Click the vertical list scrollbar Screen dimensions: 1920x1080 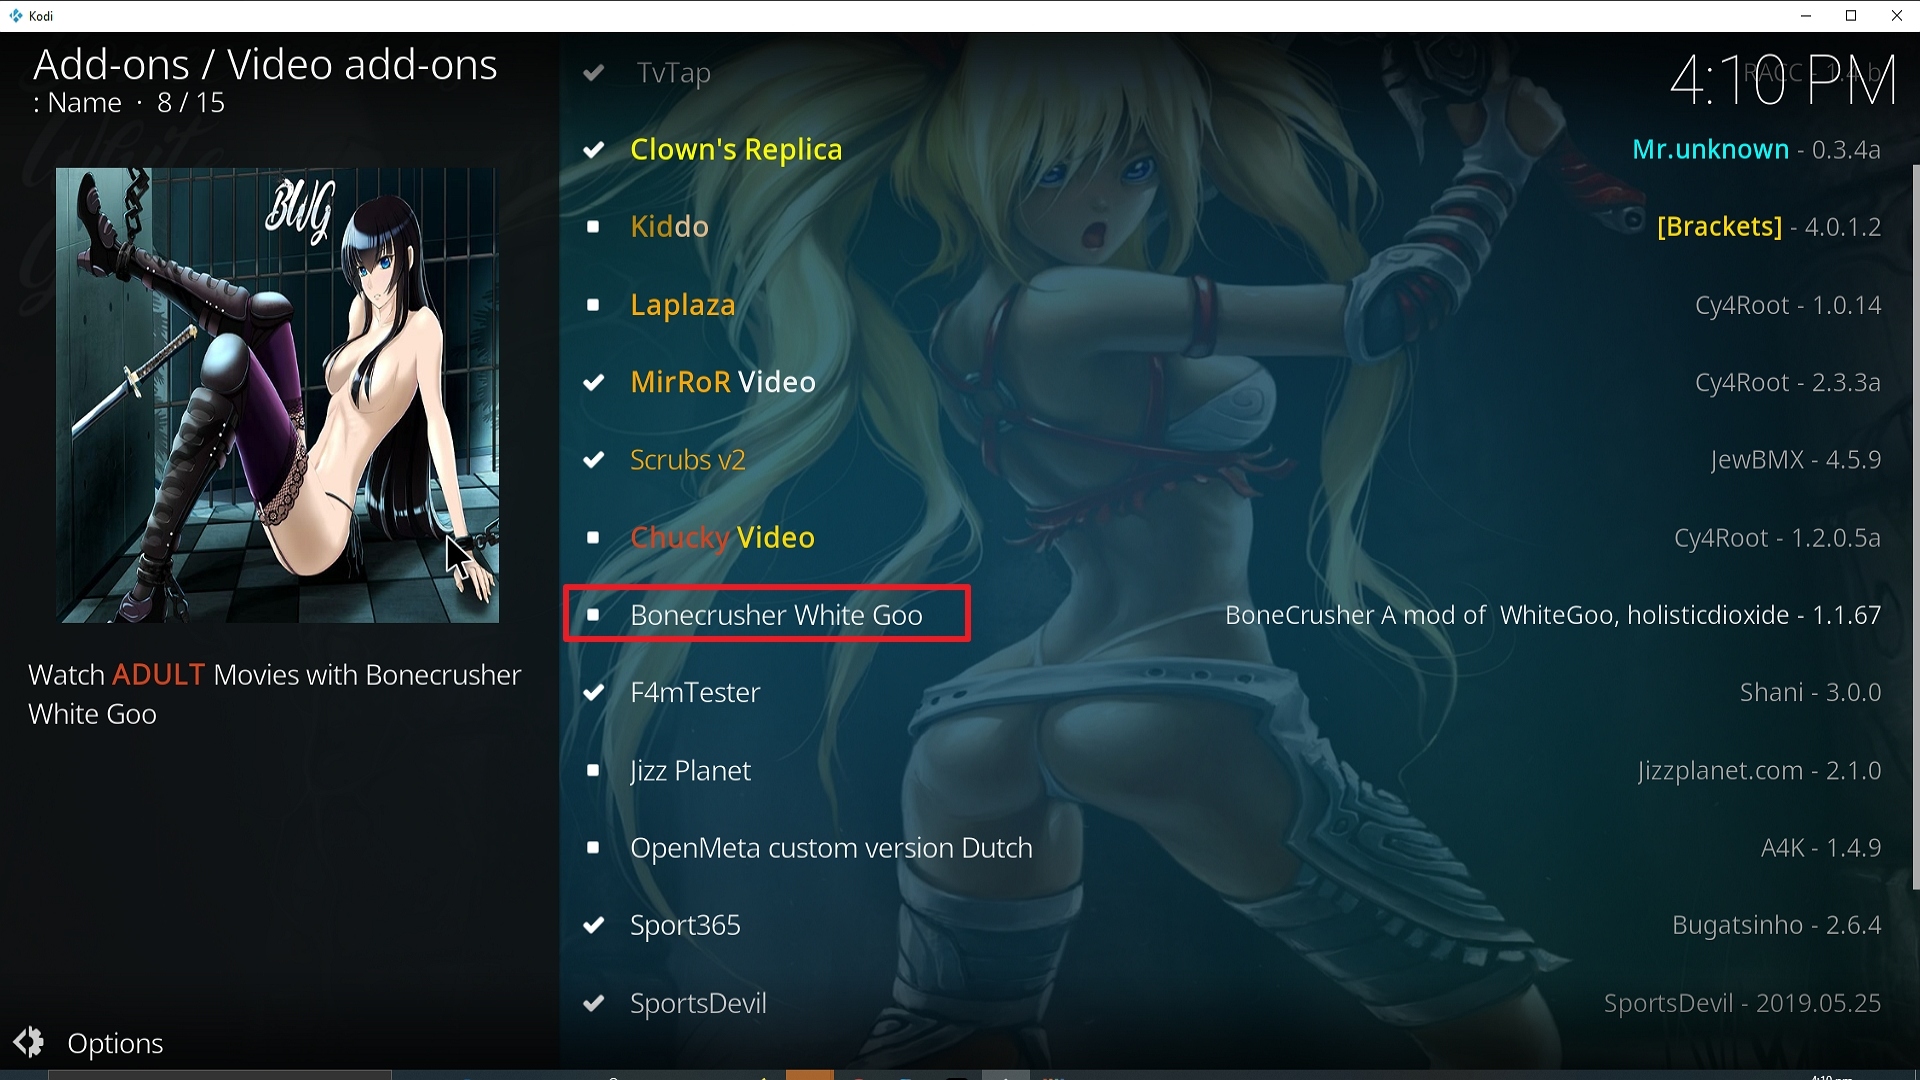point(1915,527)
